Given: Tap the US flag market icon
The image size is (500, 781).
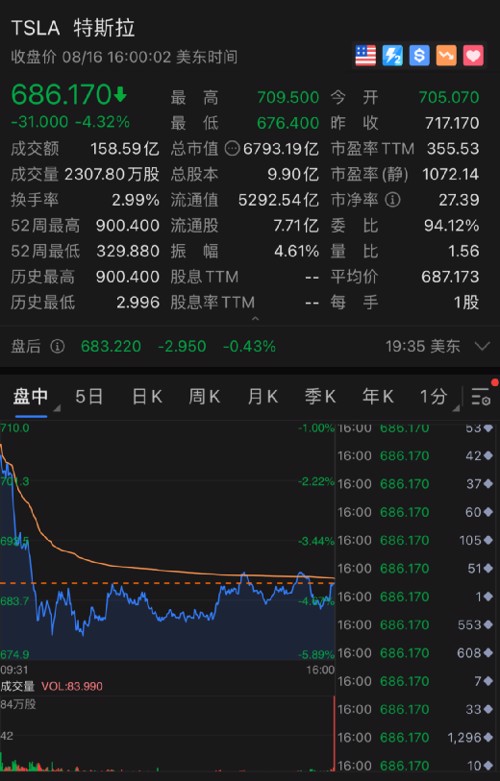Looking at the screenshot, I should [366, 55].
